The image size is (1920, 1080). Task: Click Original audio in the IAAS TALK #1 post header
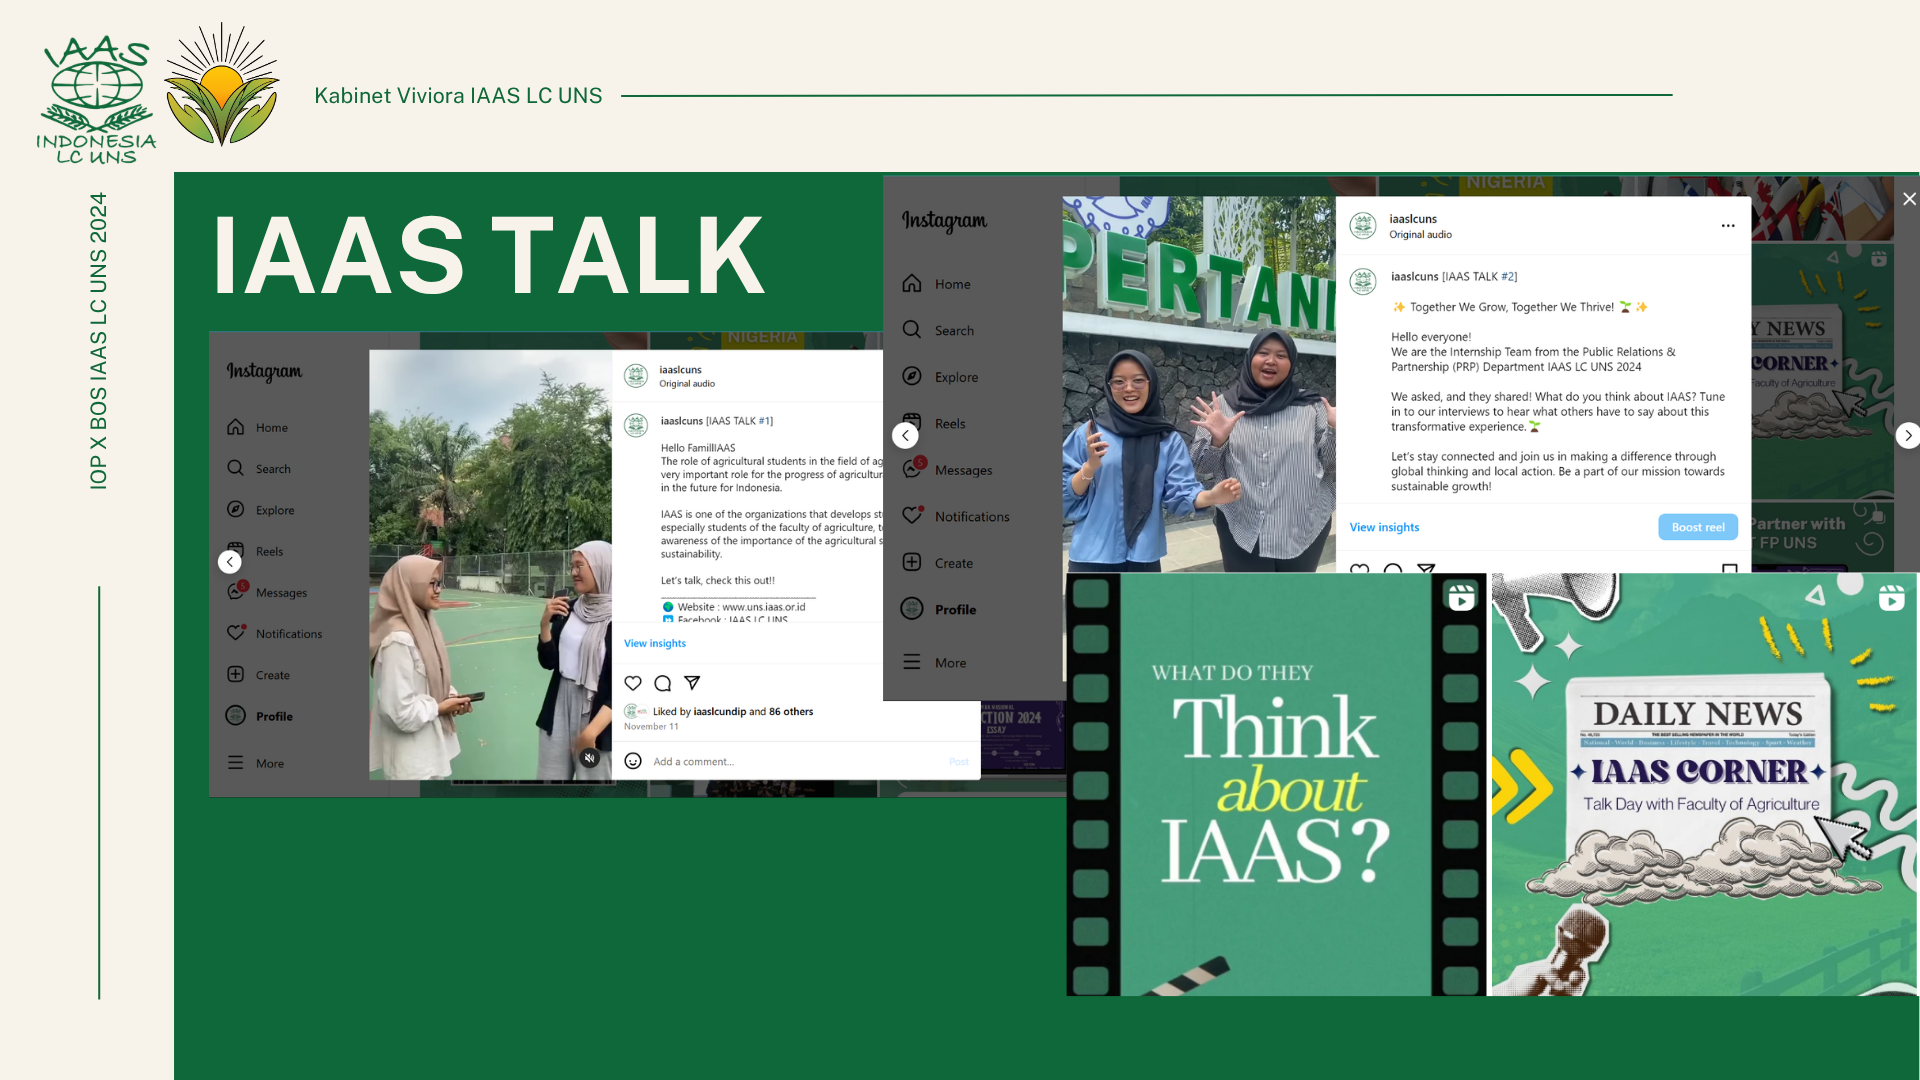click(687, 384)
